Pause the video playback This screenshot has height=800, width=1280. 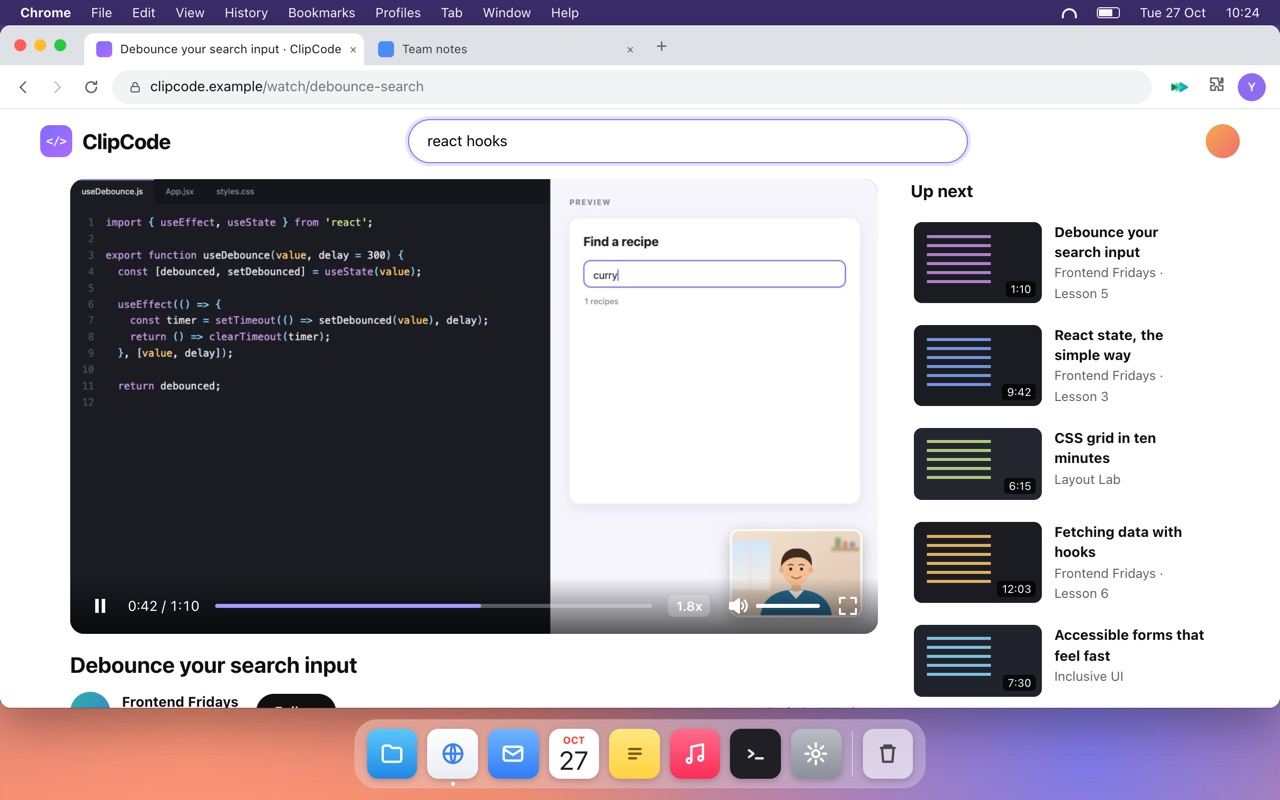click(x=100, y=606)
